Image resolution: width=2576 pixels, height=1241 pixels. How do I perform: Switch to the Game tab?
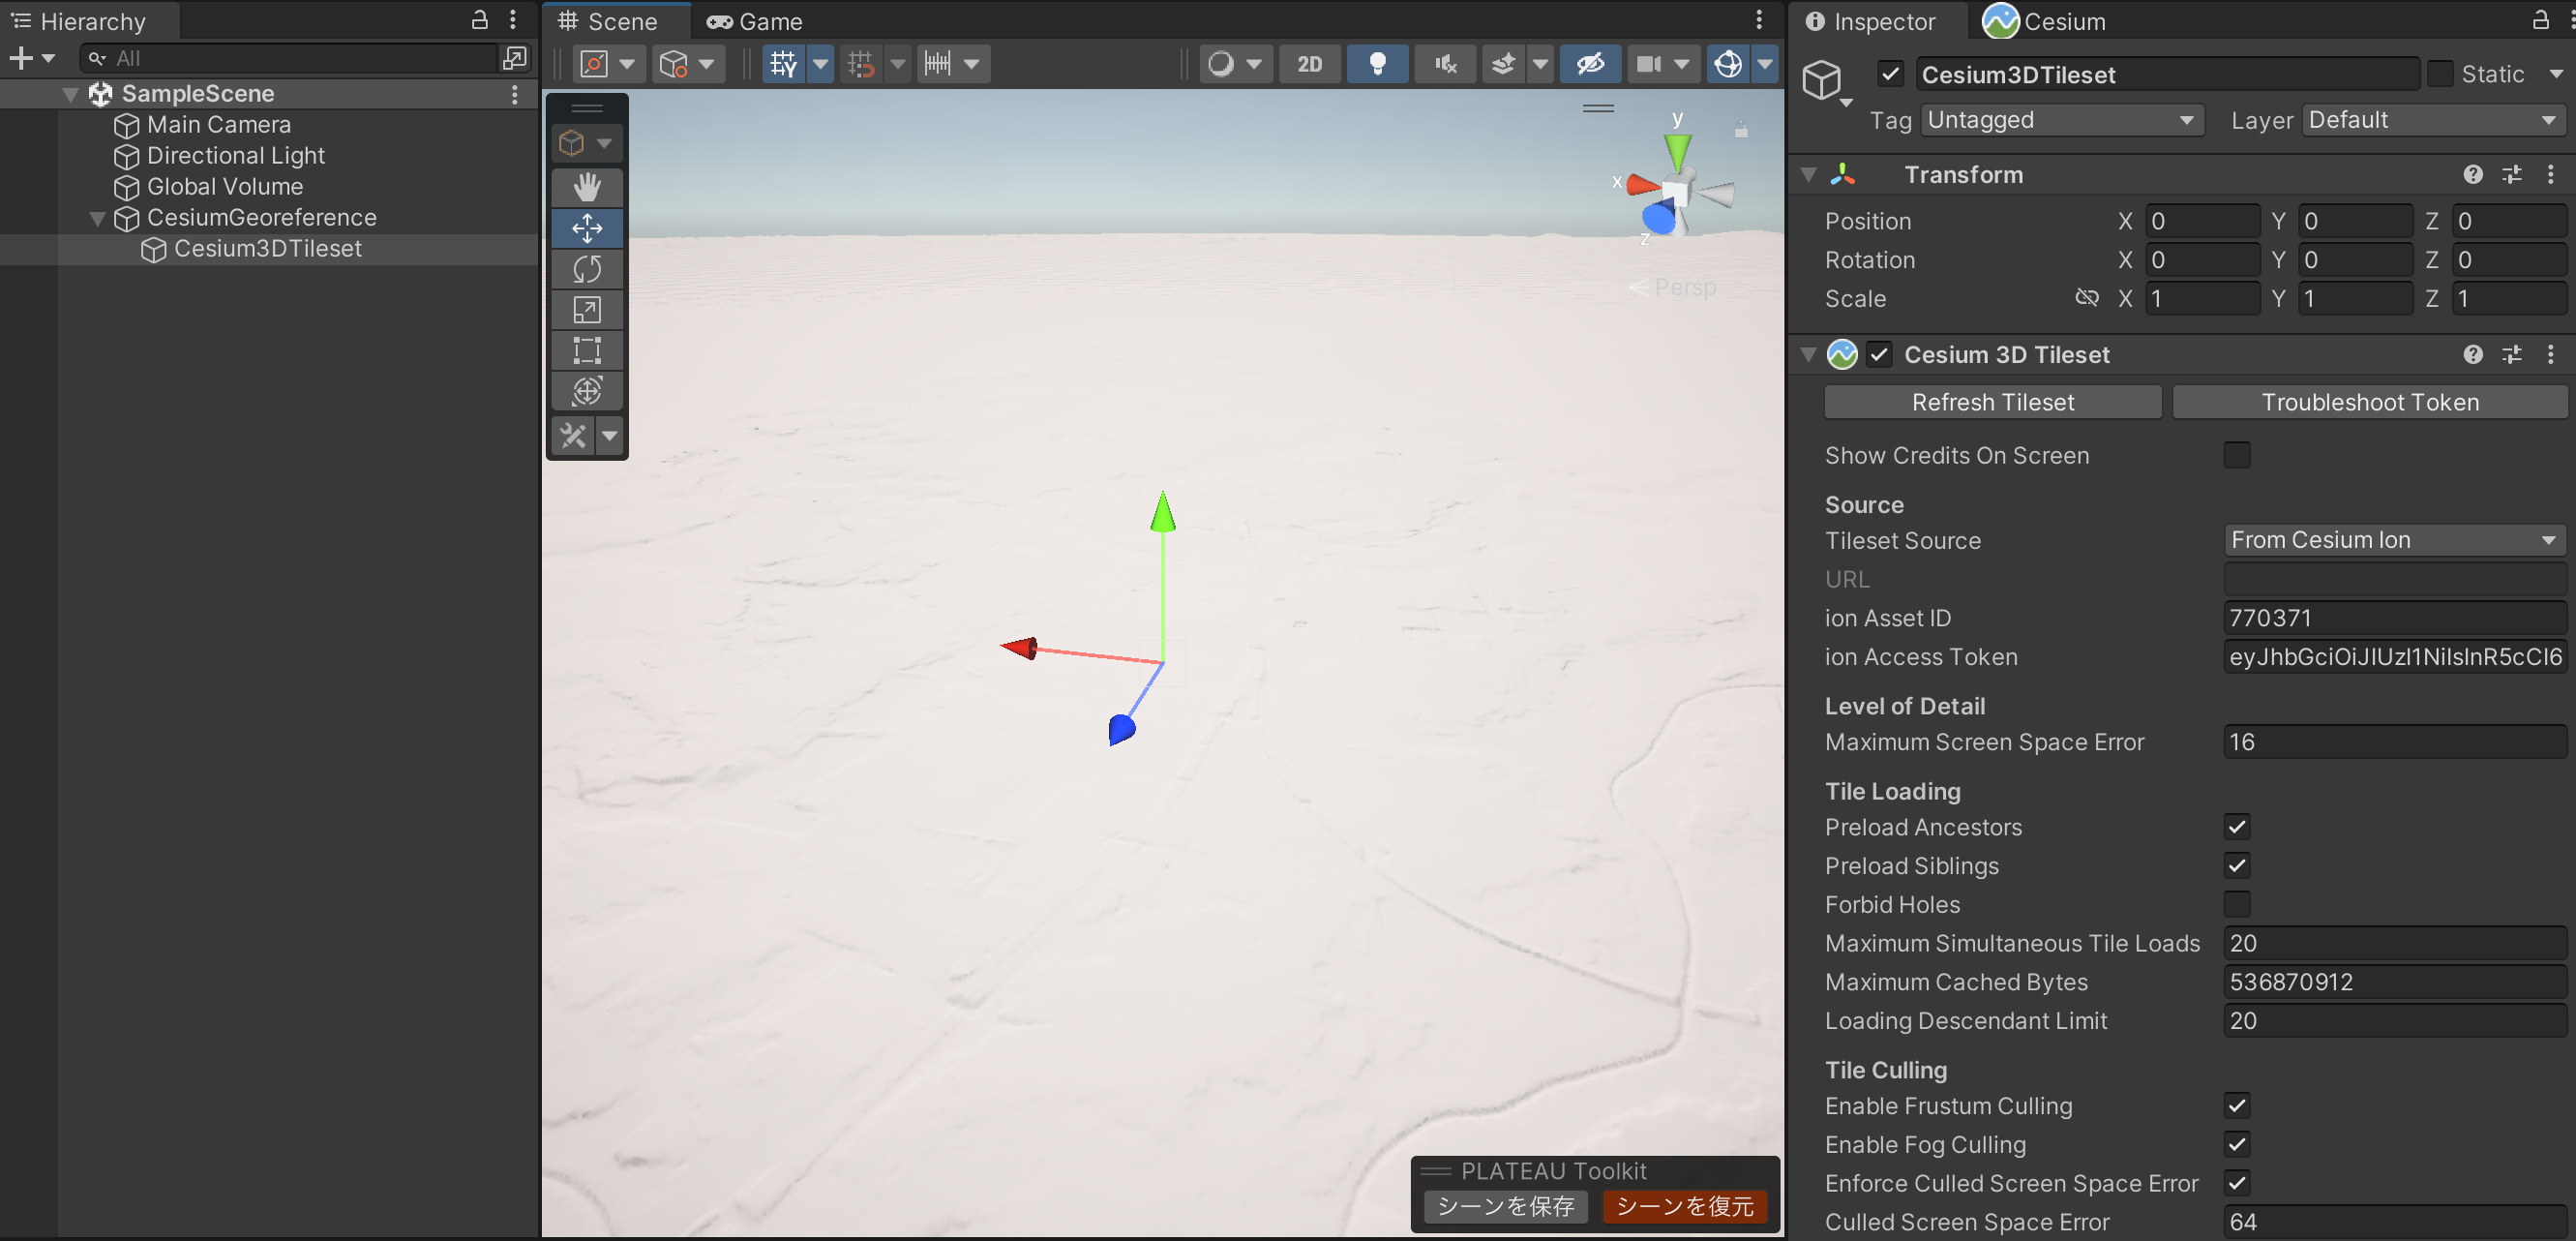click(755, 21)
